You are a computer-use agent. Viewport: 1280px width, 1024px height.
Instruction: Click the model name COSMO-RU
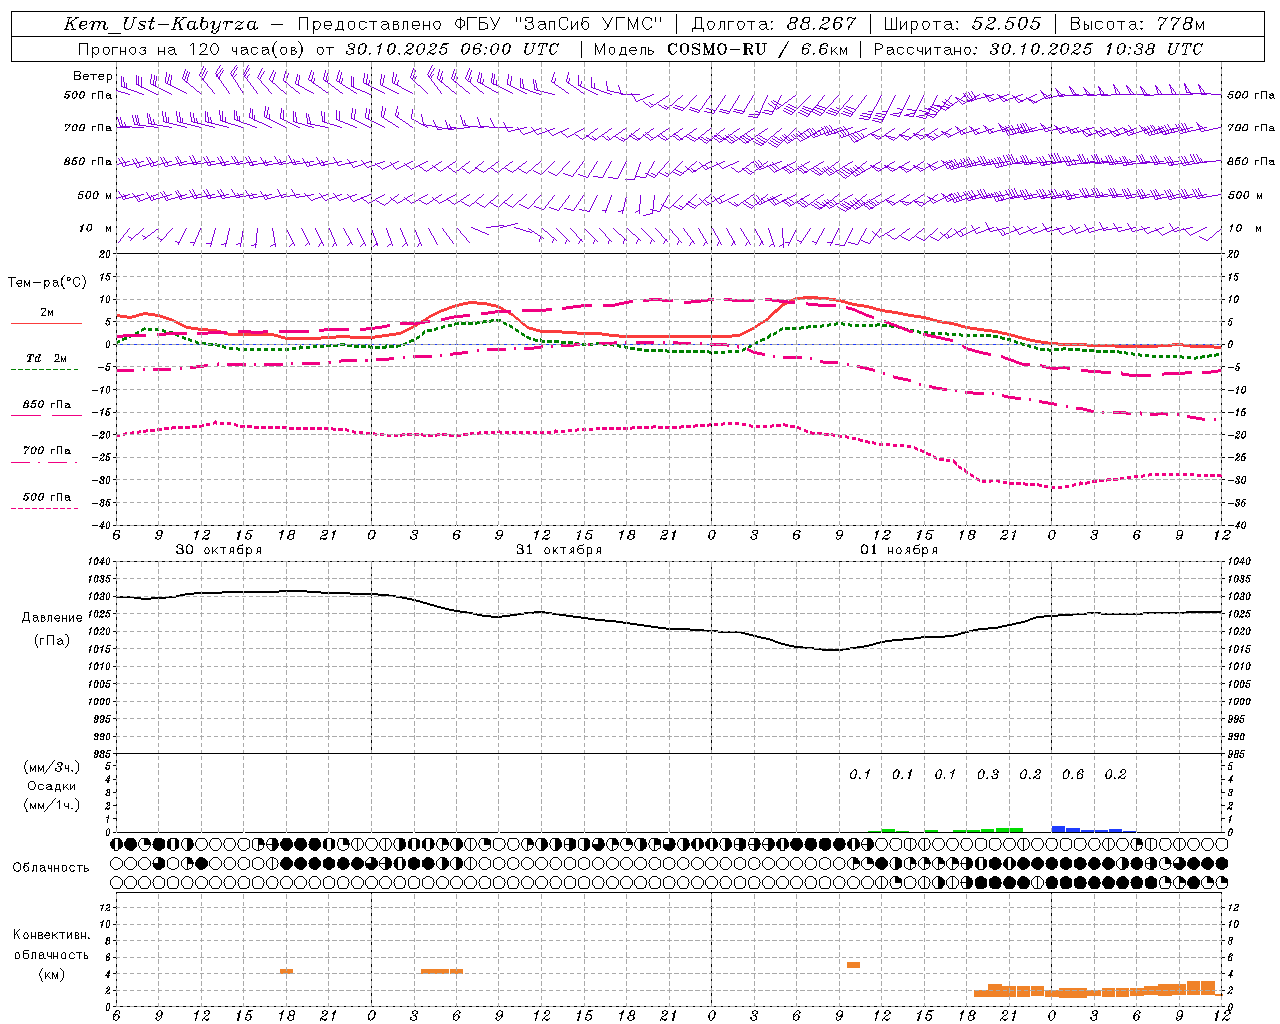[x=719, y=49]
